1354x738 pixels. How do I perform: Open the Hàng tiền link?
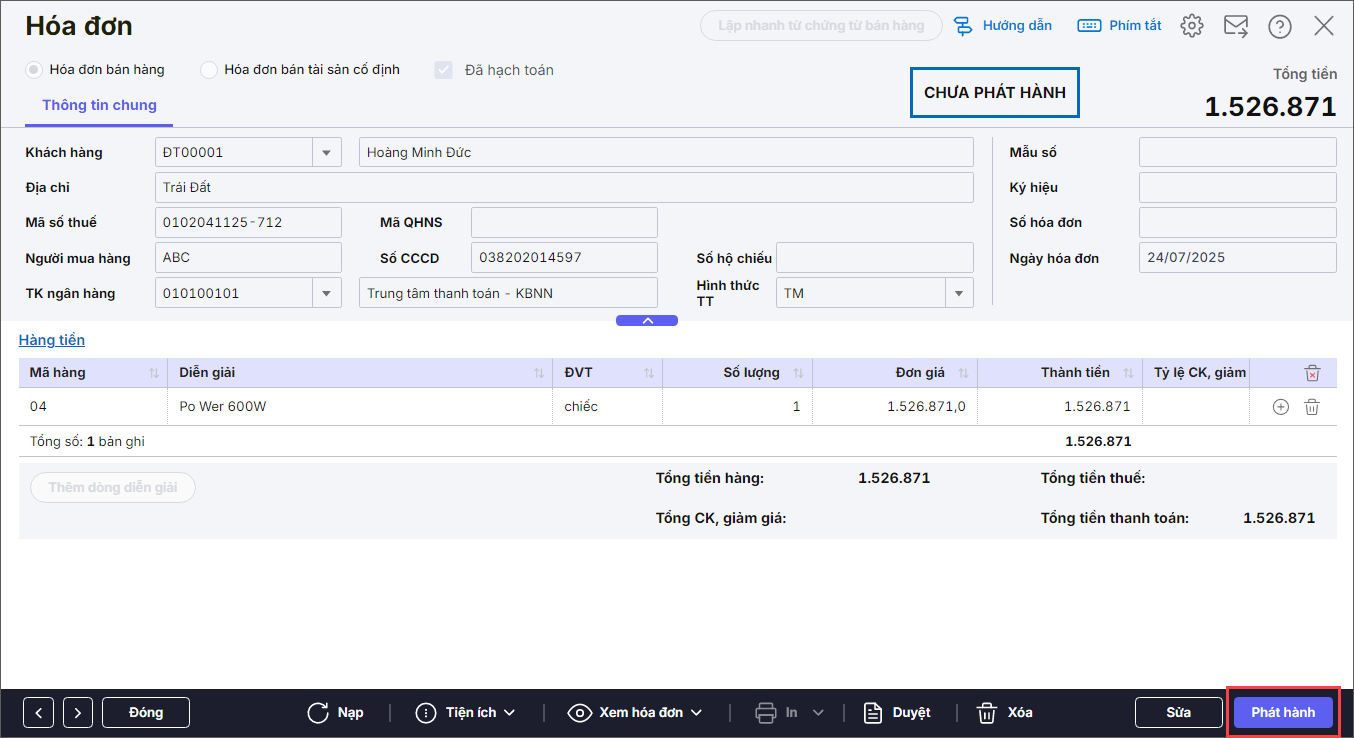click(52, 340)
